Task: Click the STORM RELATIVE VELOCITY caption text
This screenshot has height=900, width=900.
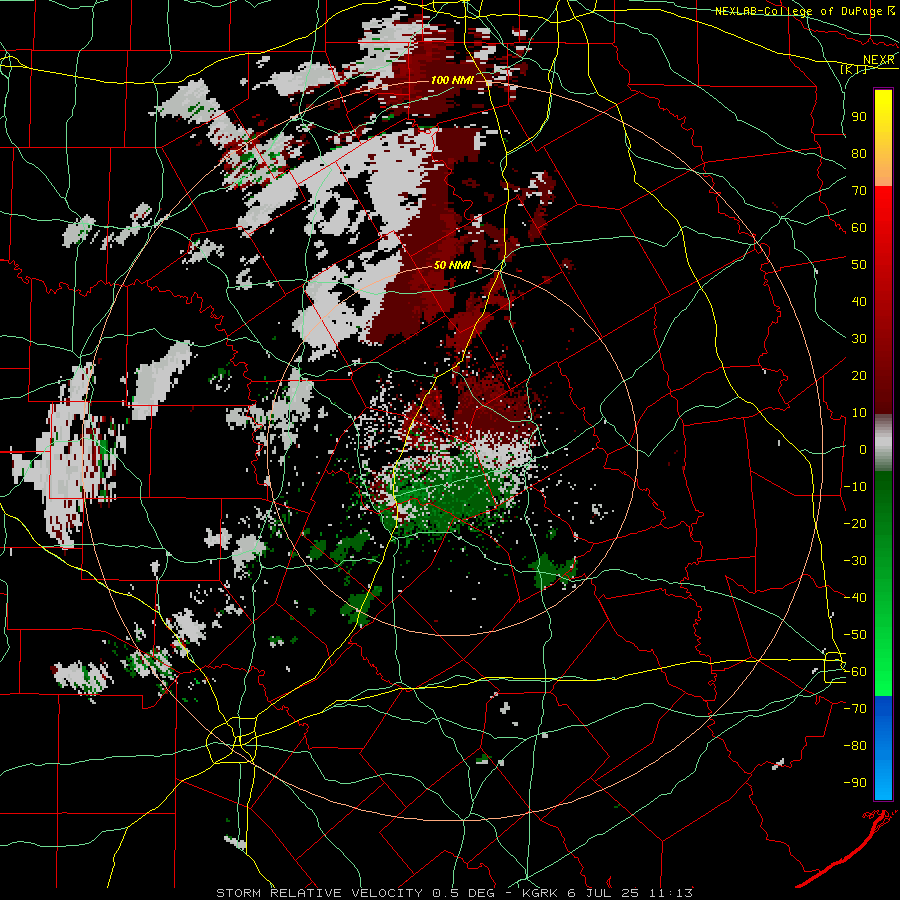Action: [319, 893]
